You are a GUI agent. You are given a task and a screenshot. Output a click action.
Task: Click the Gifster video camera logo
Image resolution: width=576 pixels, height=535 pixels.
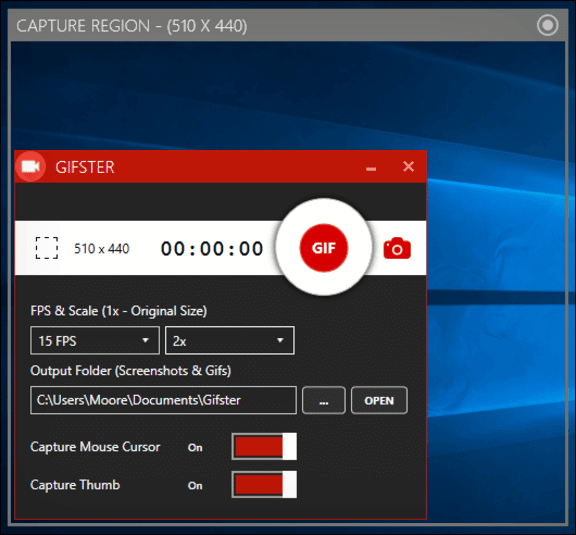pyautogui.click(x=30, y=167)
